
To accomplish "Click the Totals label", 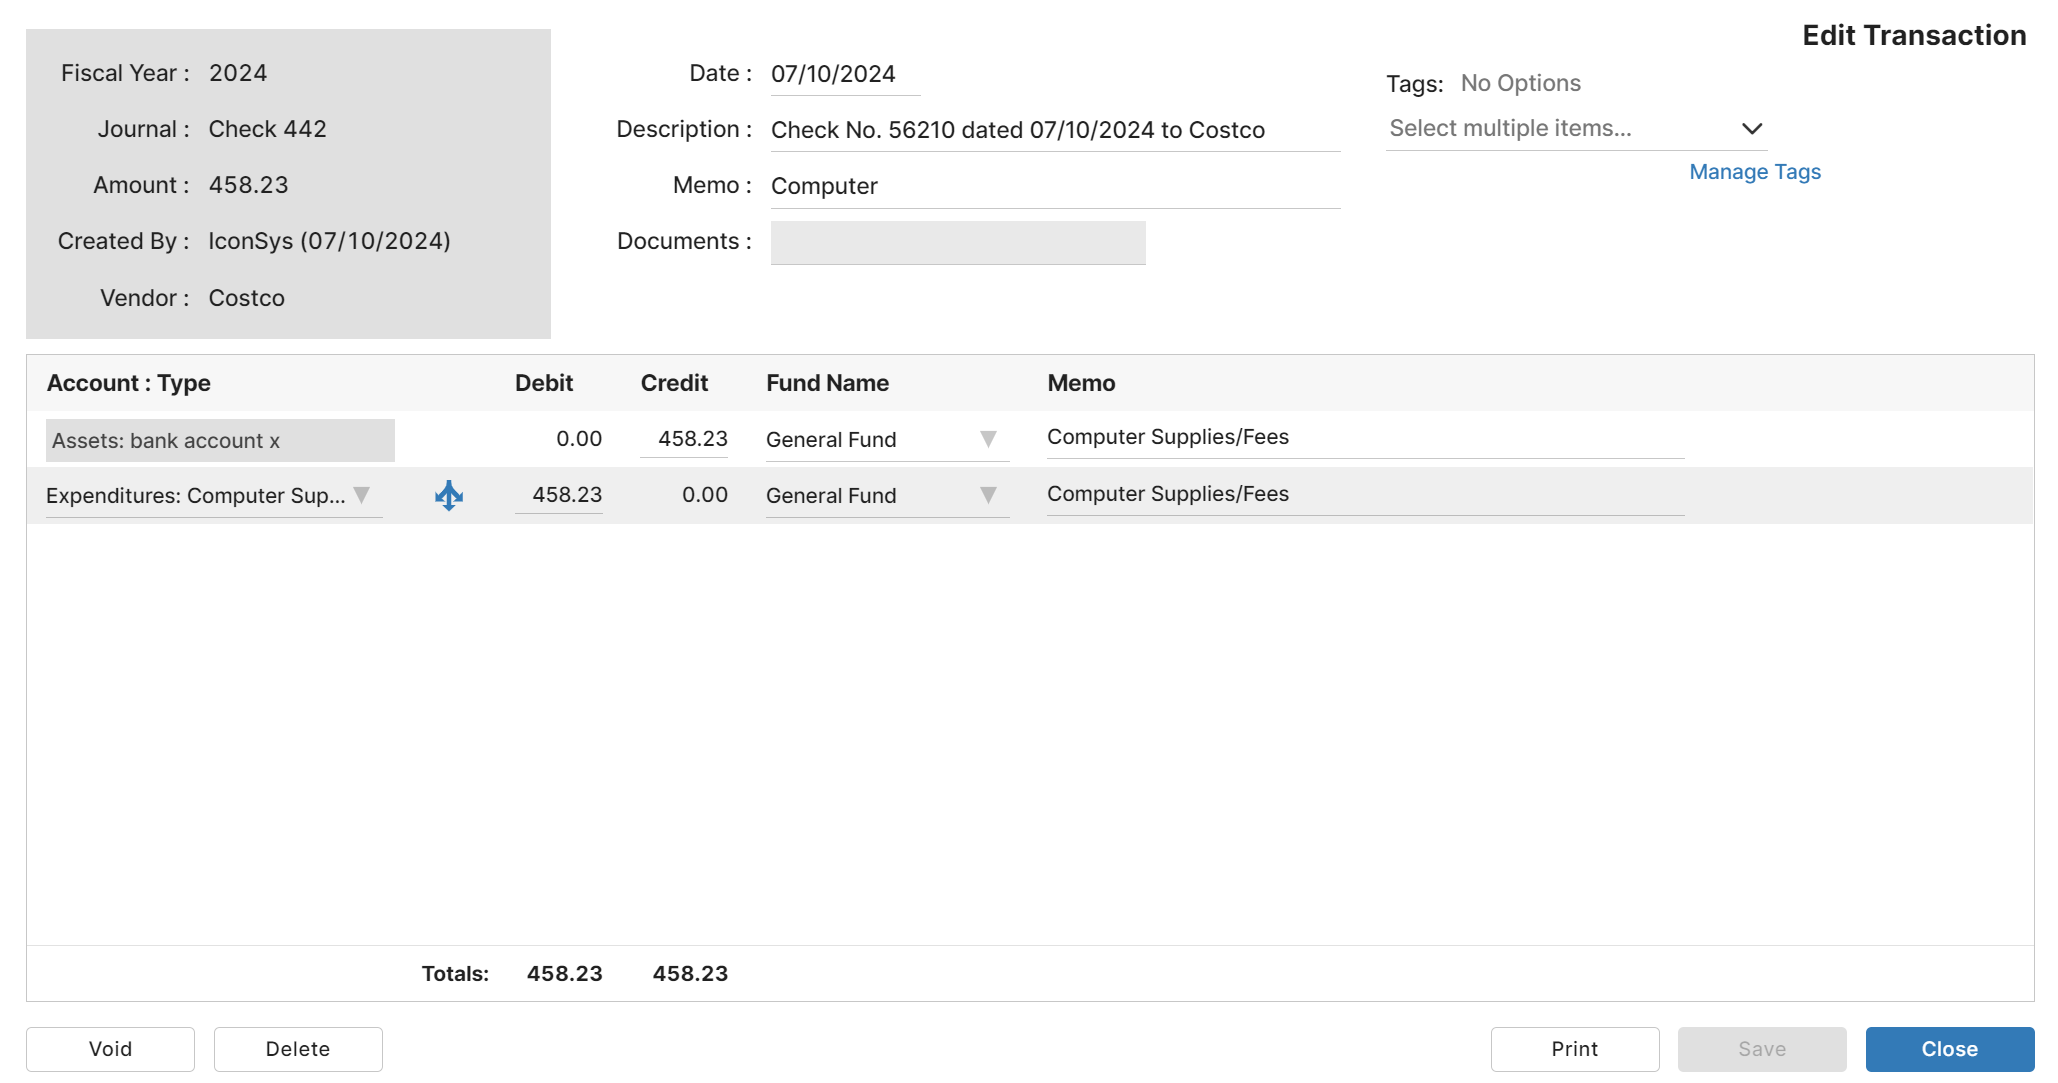I will [x=455, y=974].
